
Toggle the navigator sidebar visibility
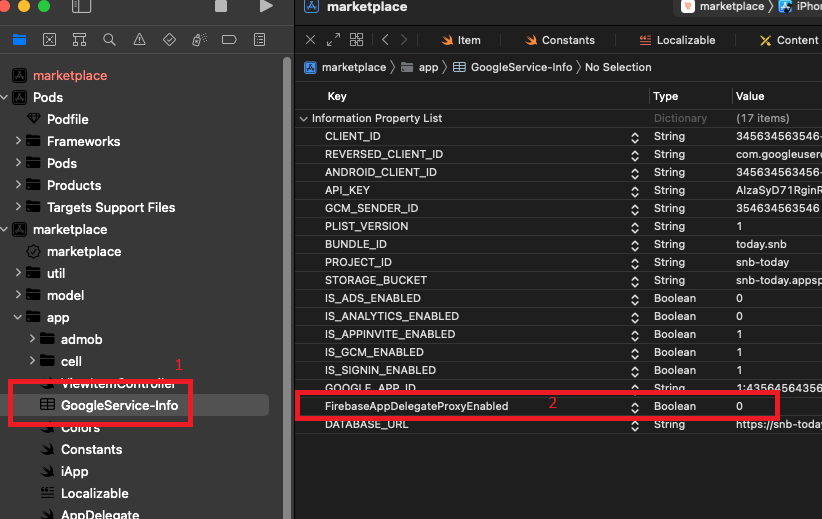coord(81,7)
